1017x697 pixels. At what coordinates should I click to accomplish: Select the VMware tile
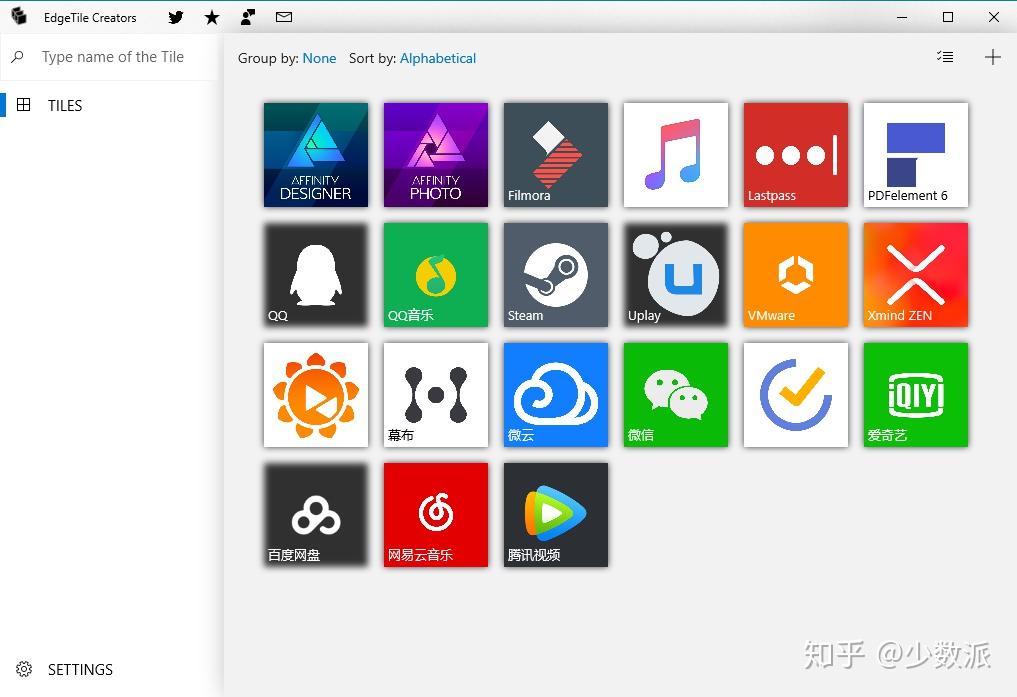[x=796, y=275]
